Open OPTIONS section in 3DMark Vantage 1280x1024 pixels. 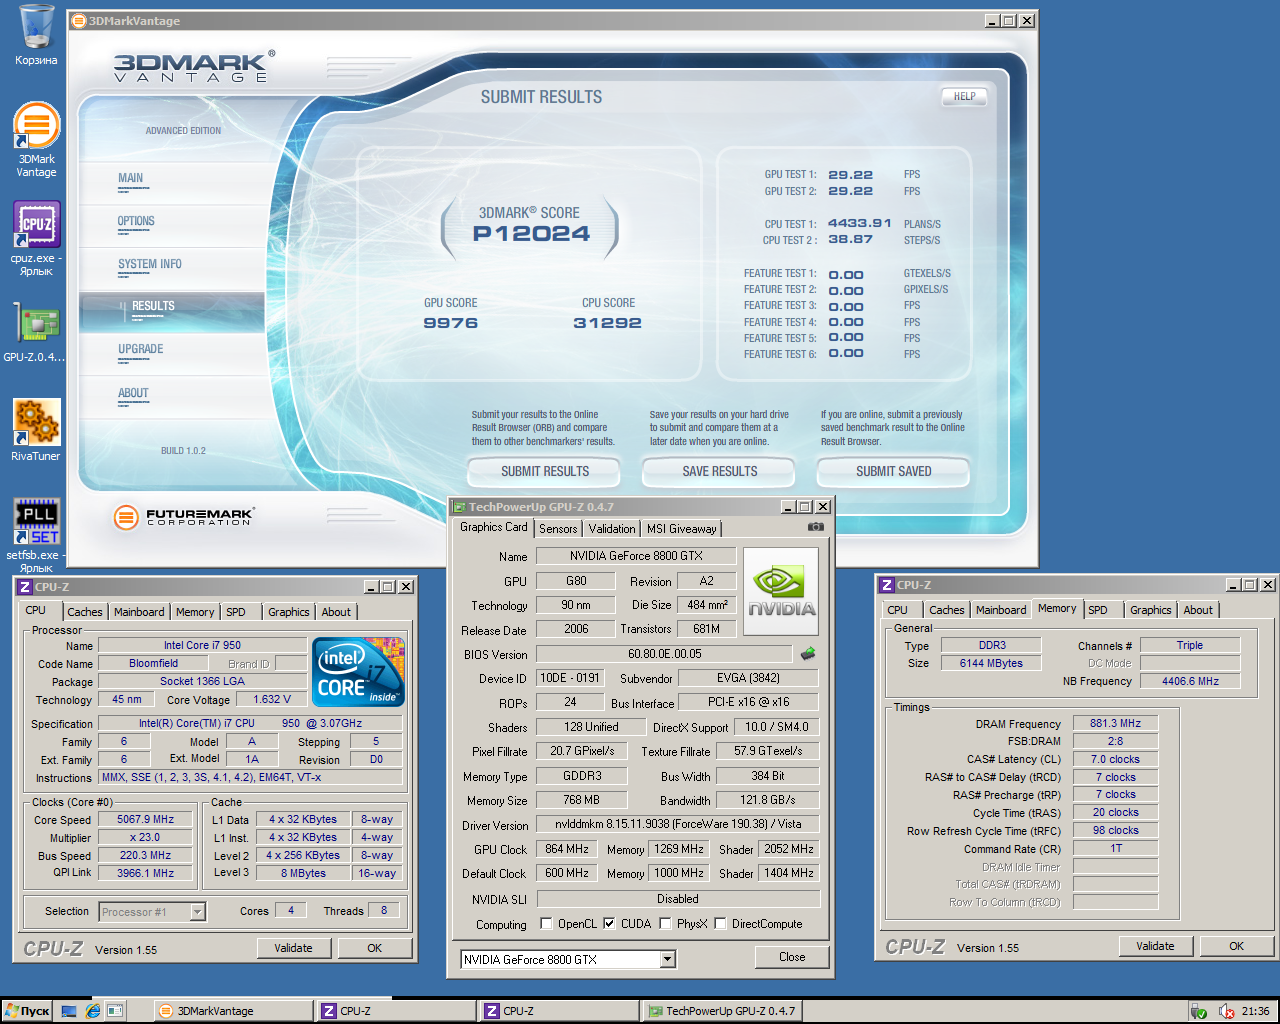pyautogui.click(x=136, y=221)
